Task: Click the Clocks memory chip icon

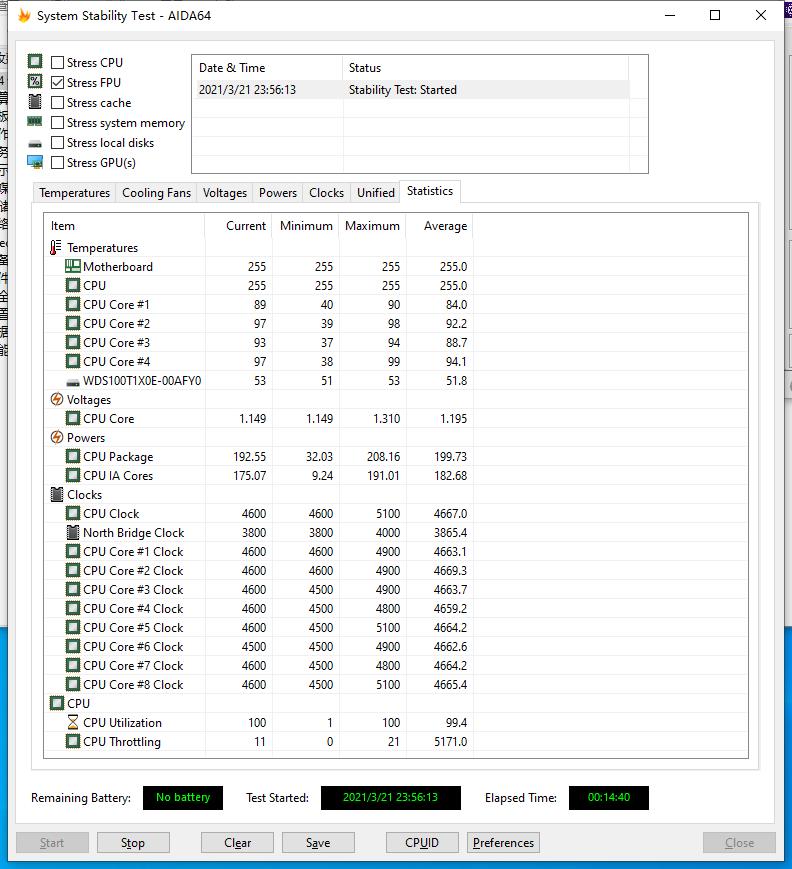Action: 57,494
